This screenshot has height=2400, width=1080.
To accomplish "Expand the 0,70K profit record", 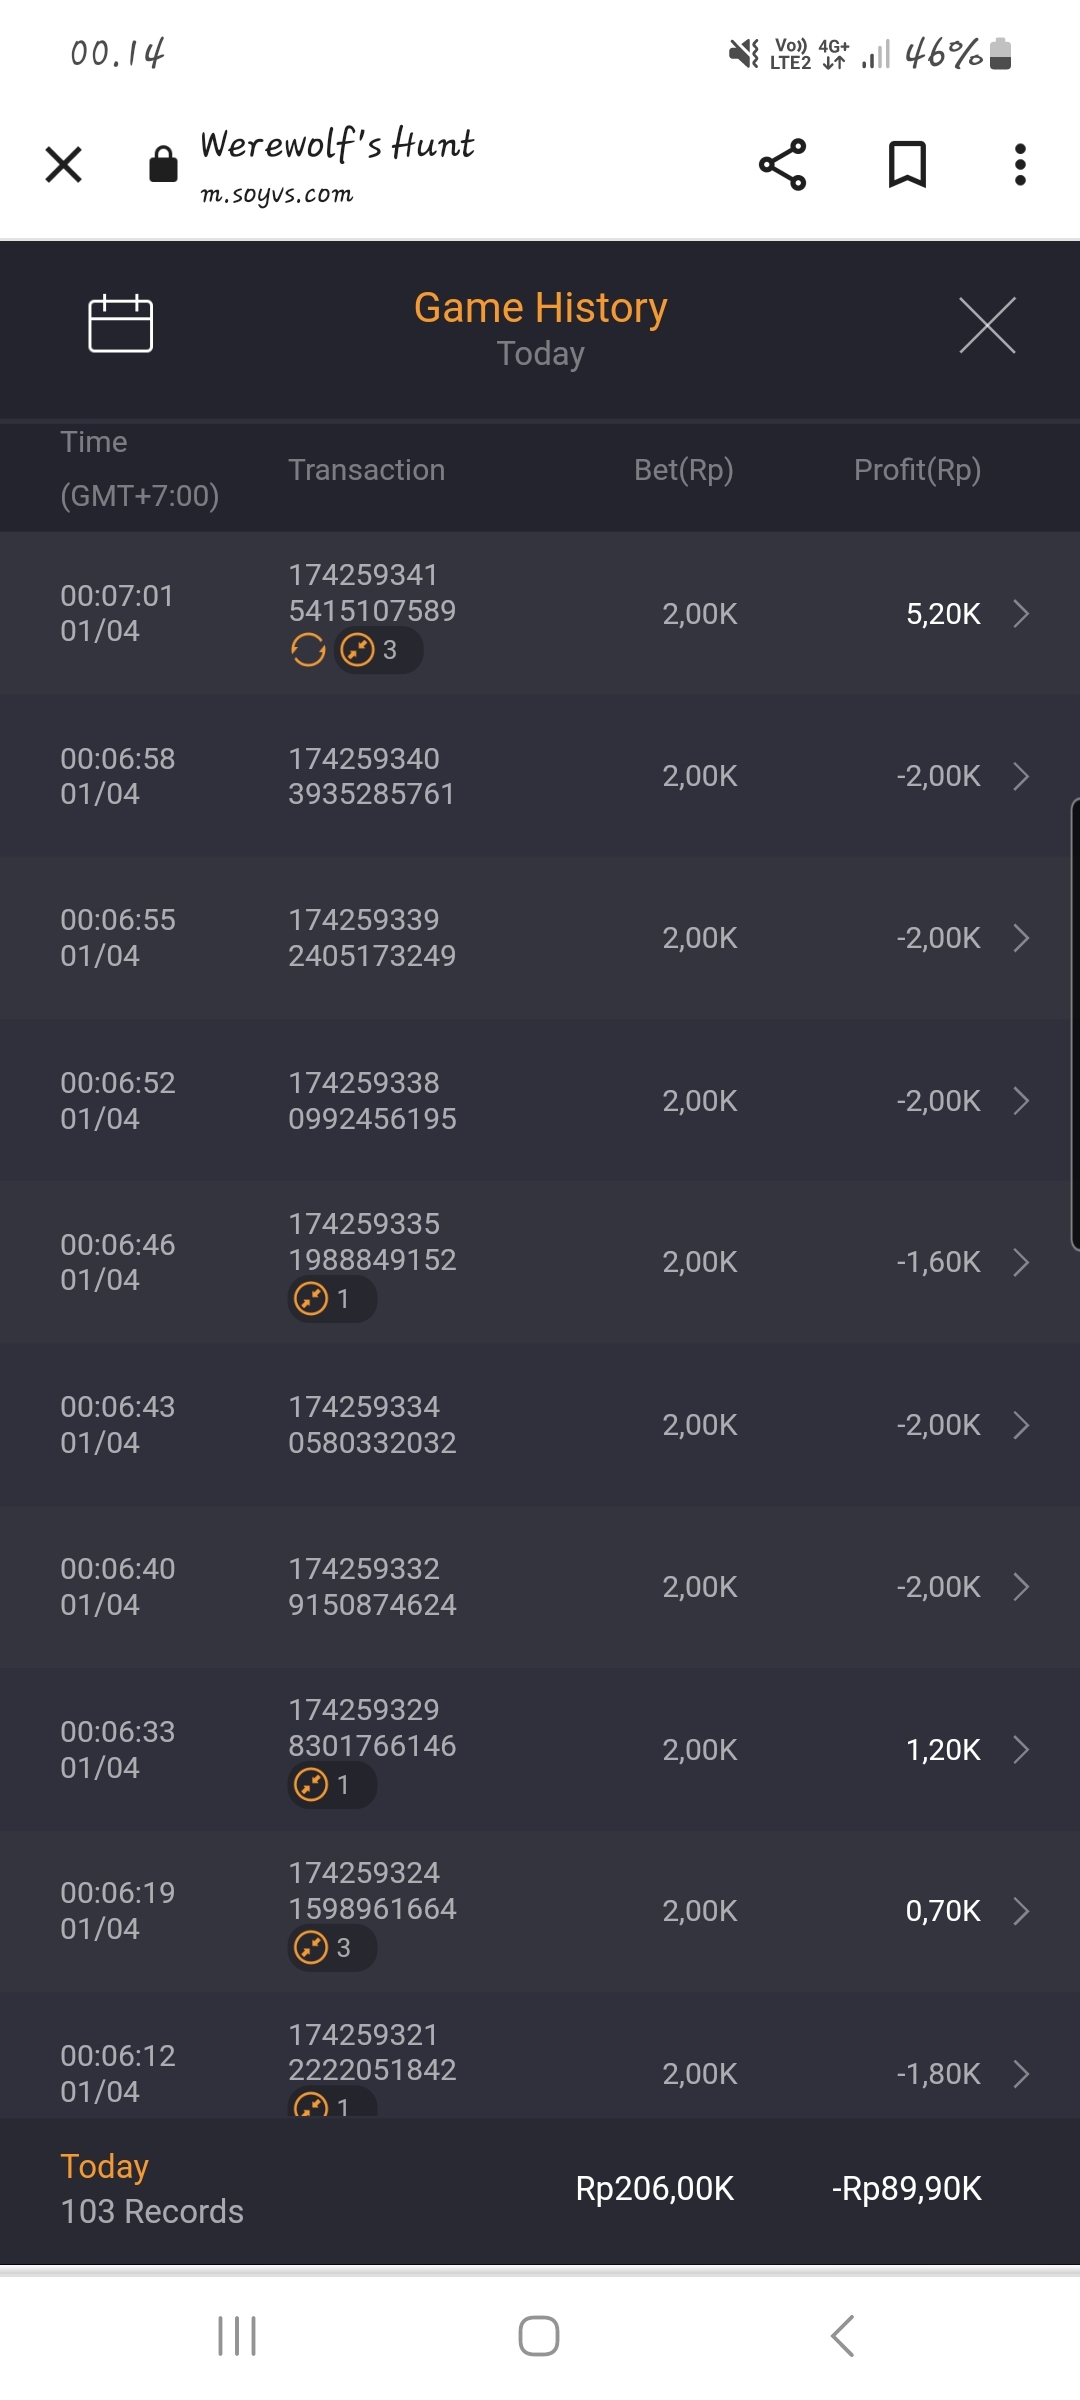I will coord(1020,1911).
